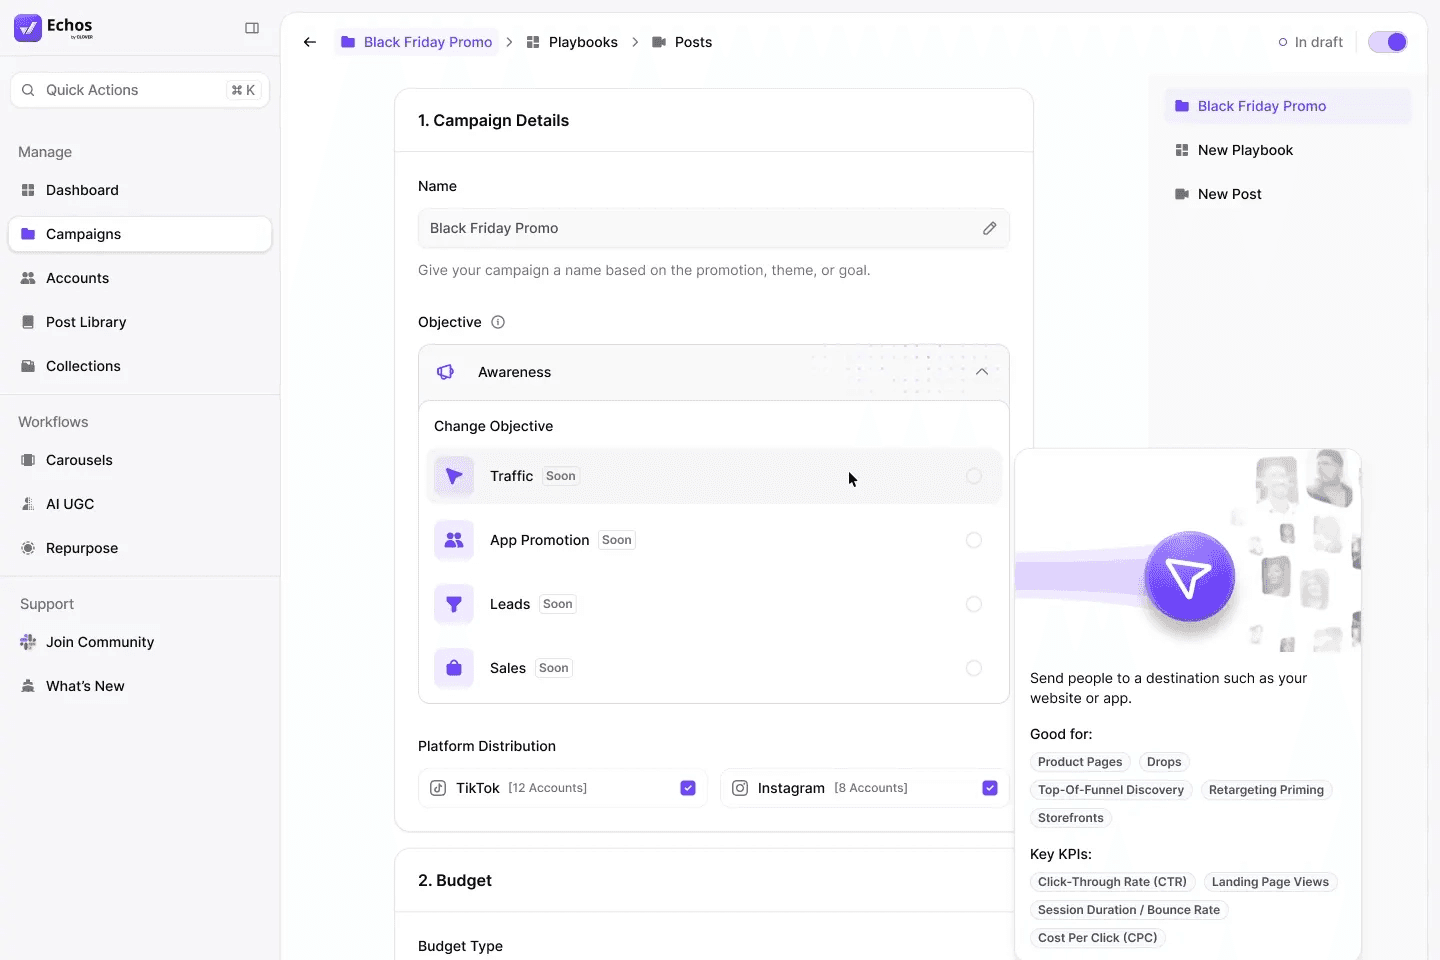Screen dimensions: 1440x960
Task: Open Dashboard in the sidebar
Action: (140, 190)
